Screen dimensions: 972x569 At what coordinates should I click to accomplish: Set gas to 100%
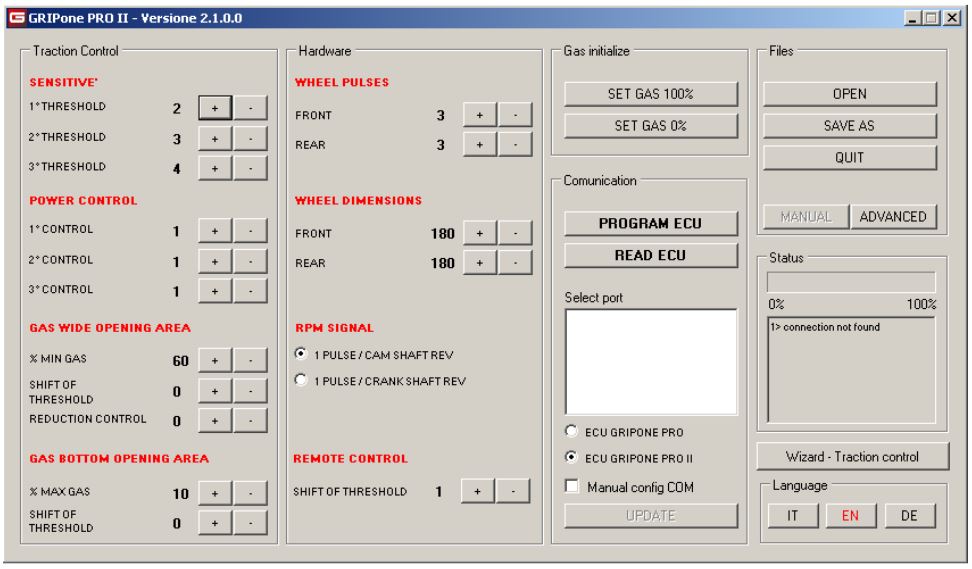click(x=651, y=93)
